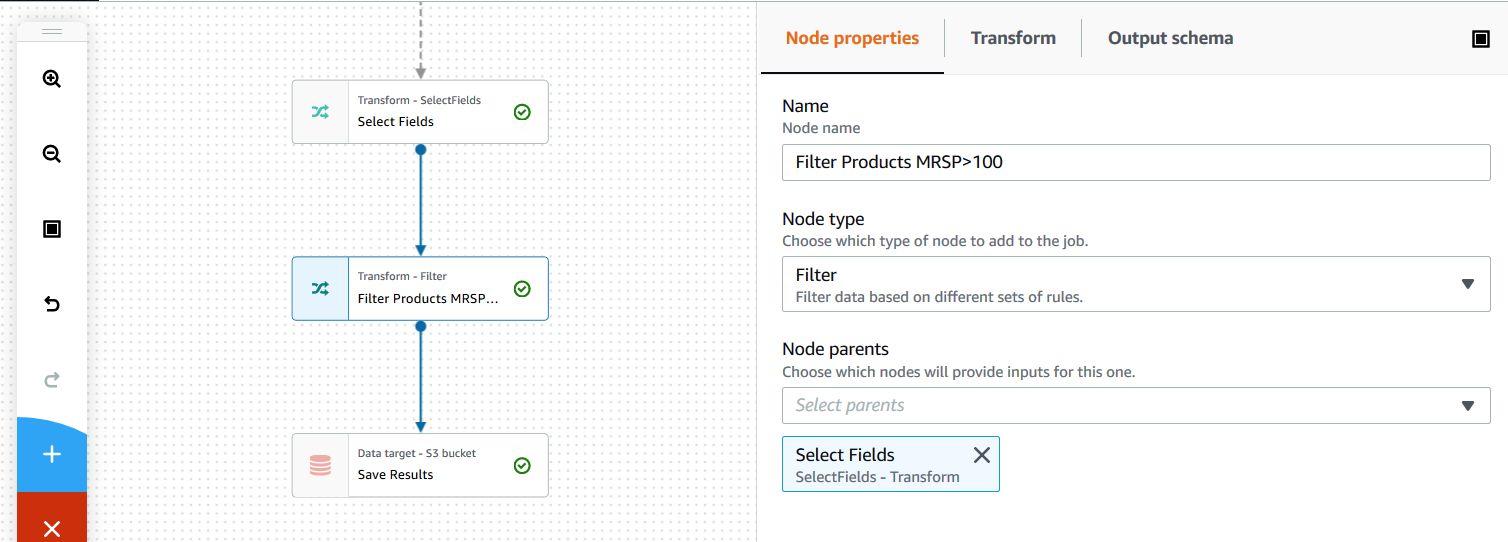Click the zoom in magnifier icon
Viewport: 1508px width, 542px height.
pyautogui.click(x=52, y=79)
